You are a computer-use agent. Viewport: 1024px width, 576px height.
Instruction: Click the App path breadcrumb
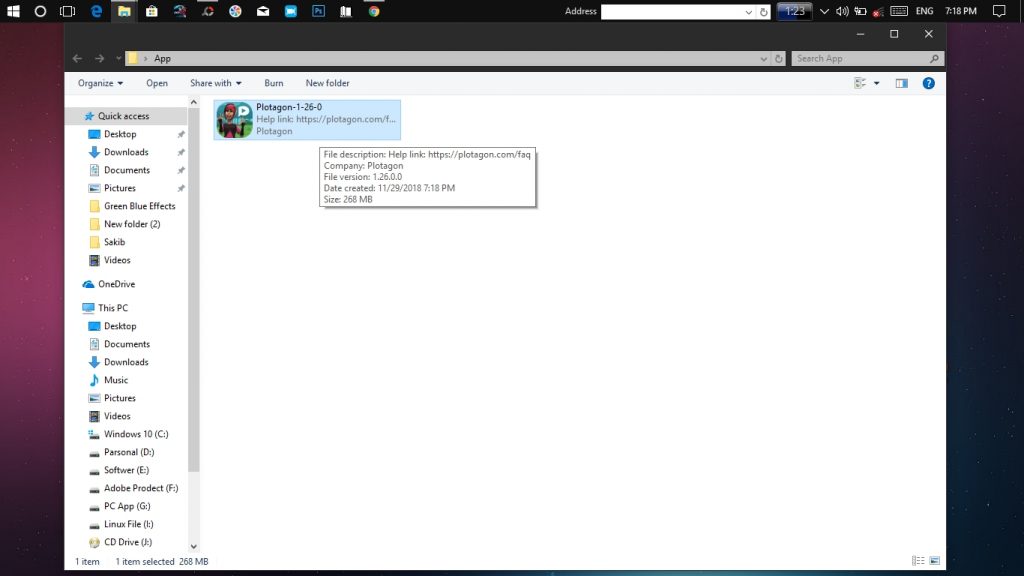point(163,58)
